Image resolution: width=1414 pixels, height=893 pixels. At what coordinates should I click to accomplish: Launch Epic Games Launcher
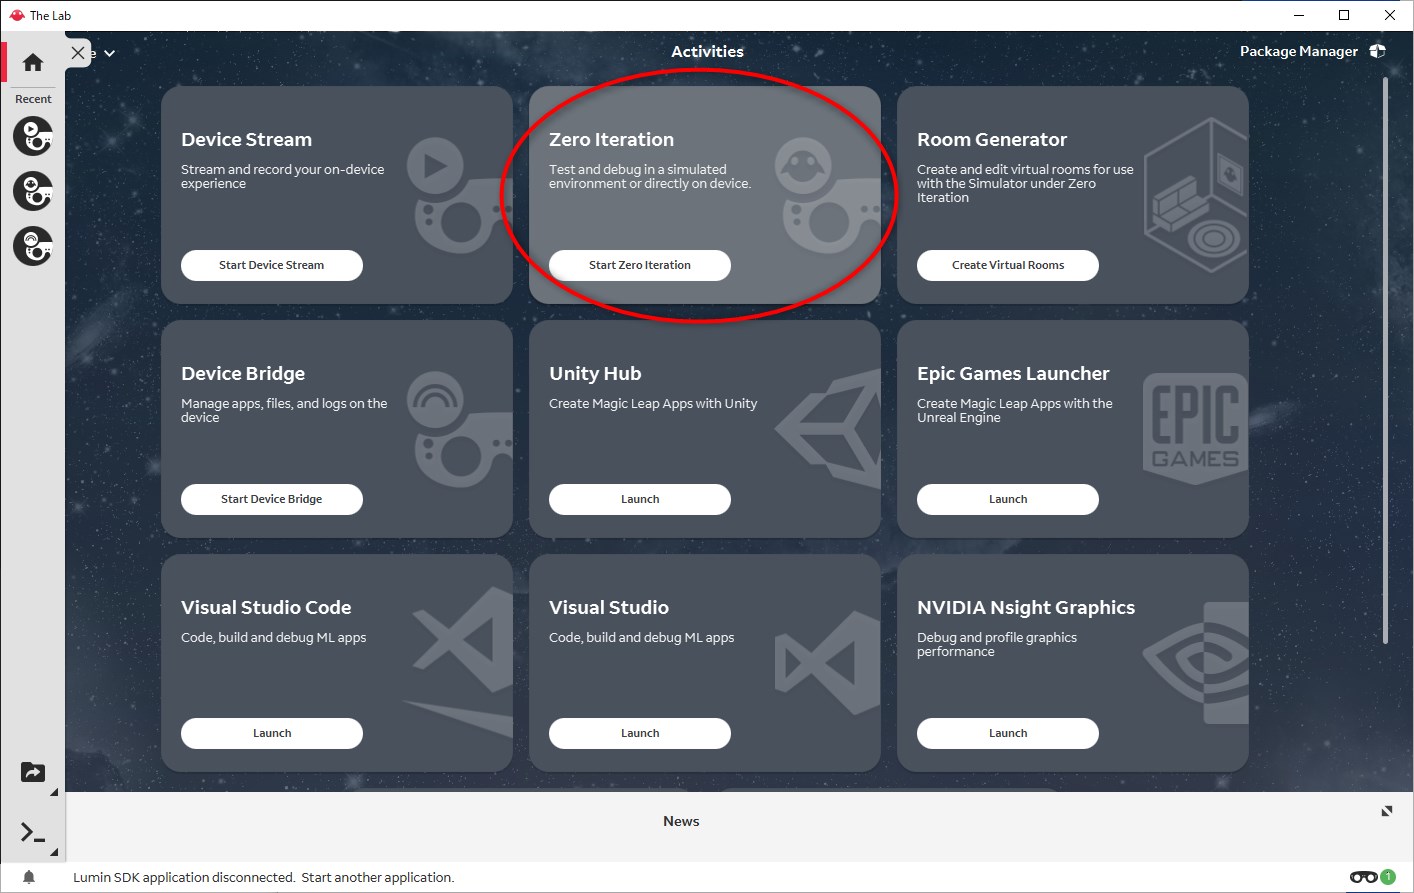pyautogui.click(x=1008, y=499)
